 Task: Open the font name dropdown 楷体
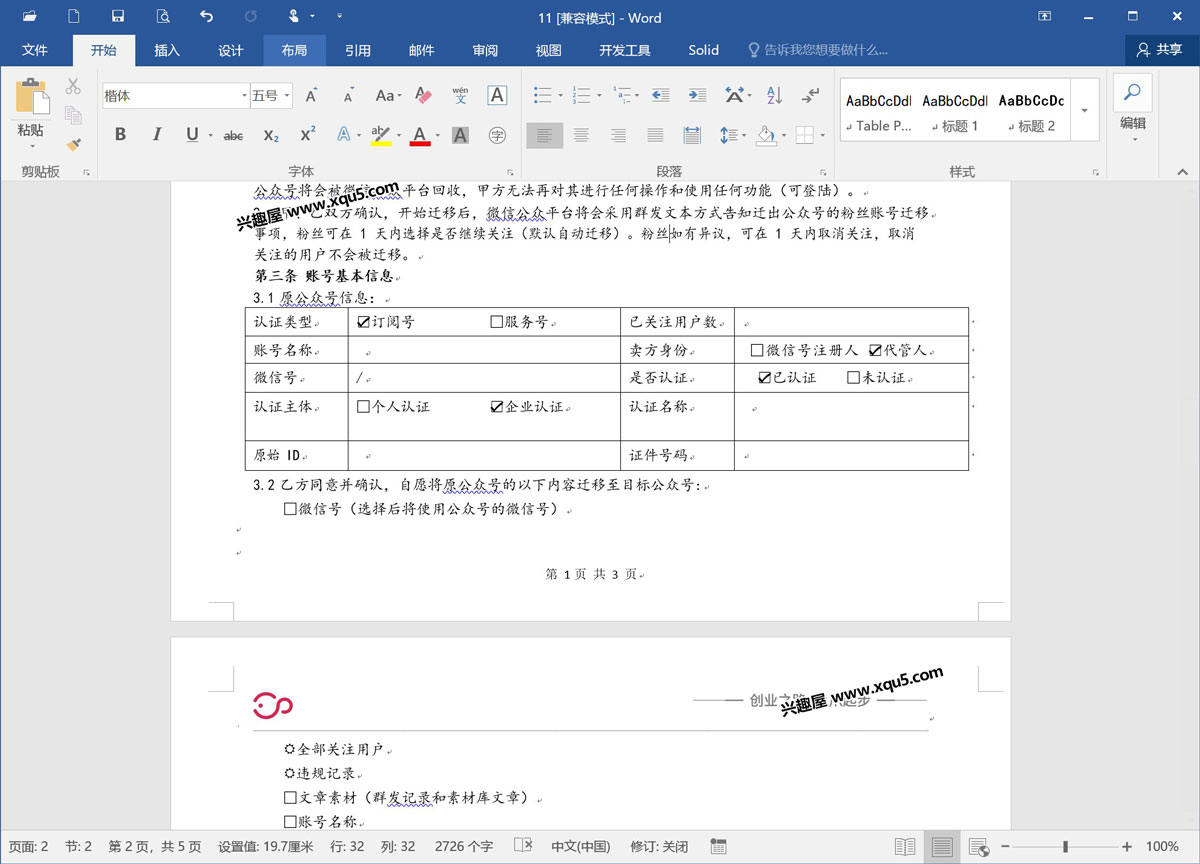pyautogui.click(x=244, y=96)
